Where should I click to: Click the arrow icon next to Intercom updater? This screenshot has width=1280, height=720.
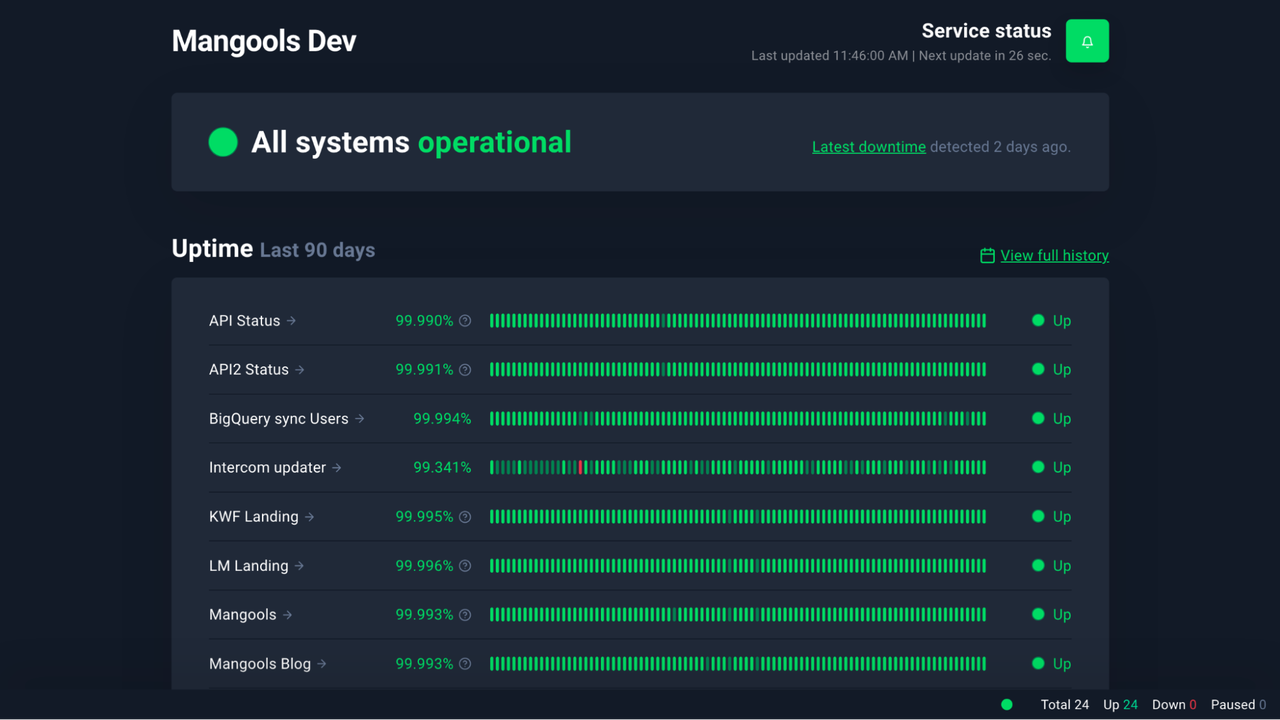click(336, 467)
